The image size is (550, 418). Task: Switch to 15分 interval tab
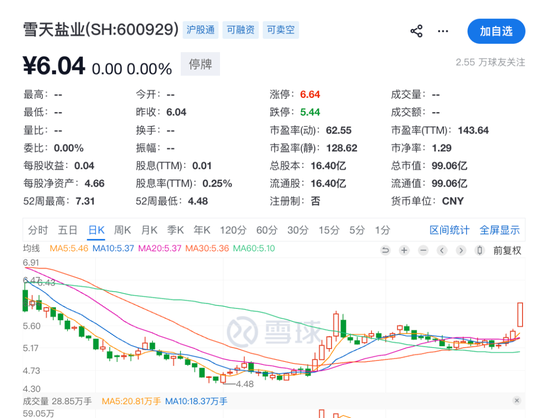(x=329, y=230)
